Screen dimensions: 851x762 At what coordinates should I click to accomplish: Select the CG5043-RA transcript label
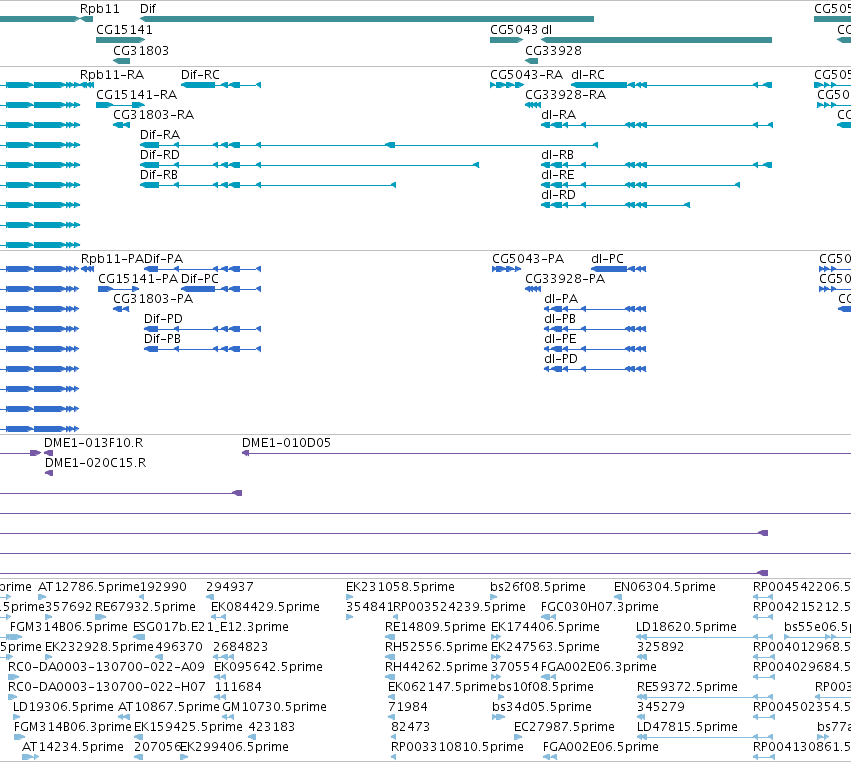point(526,74)
